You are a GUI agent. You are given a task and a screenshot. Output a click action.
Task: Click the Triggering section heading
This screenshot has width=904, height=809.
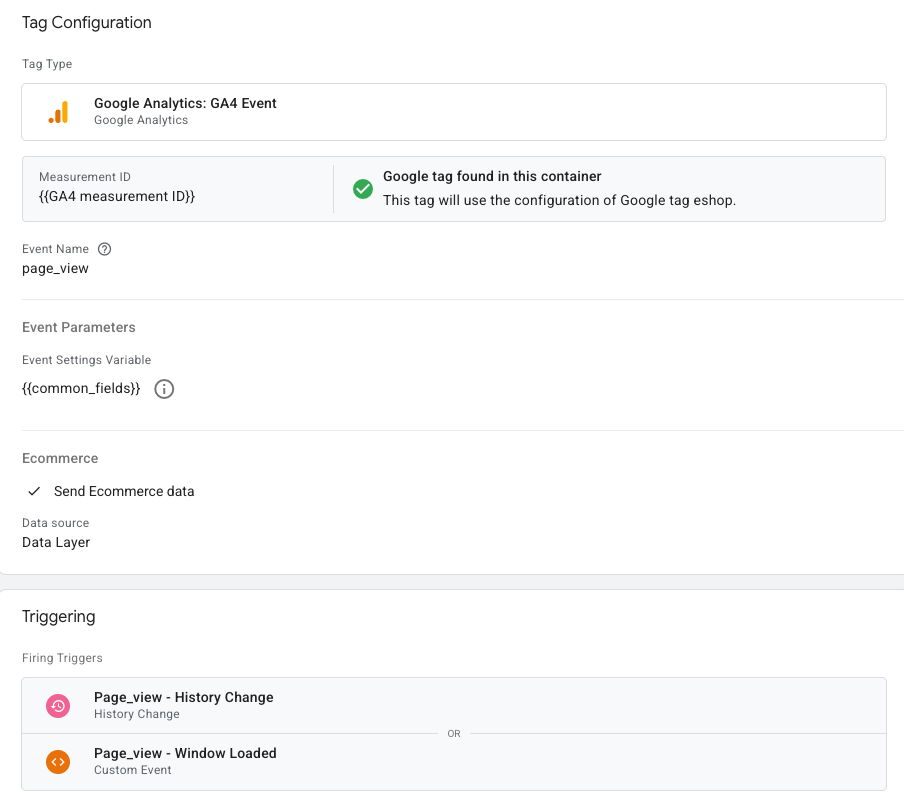click(x=59, y=616)
